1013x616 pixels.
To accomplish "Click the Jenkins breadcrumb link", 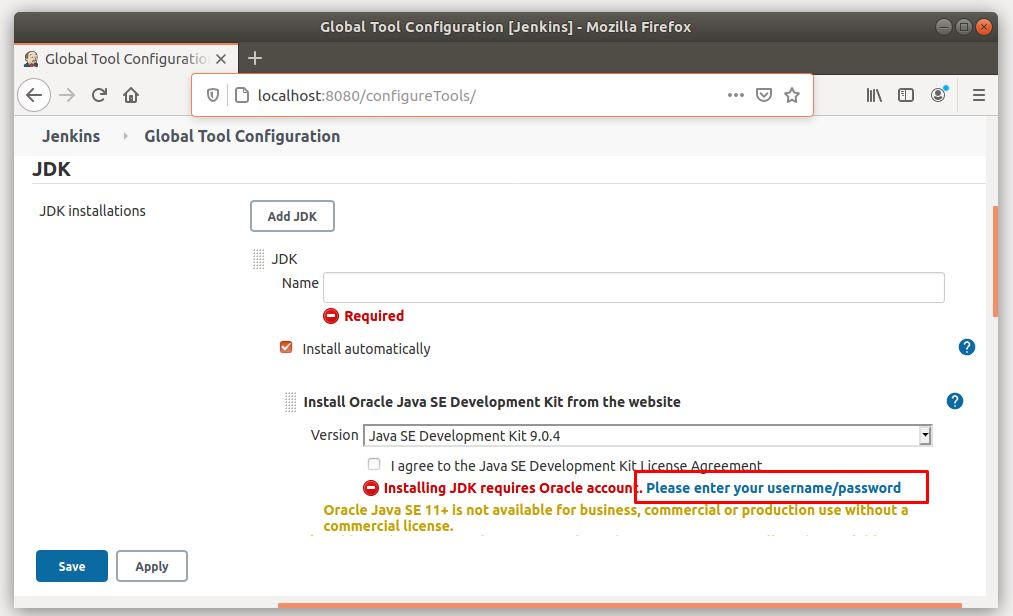I will (71, 135).
